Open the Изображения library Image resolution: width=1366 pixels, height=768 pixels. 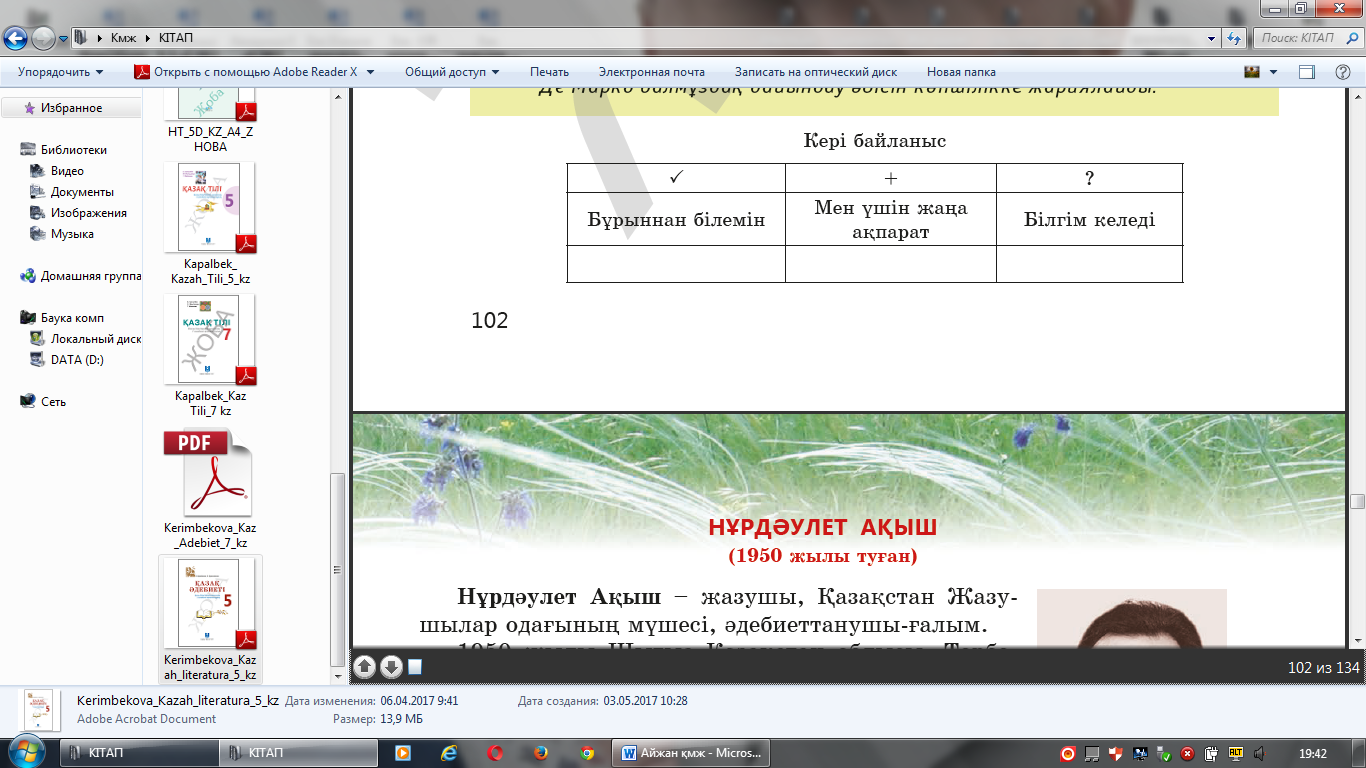pyautogui.click(x=89, y=213)
